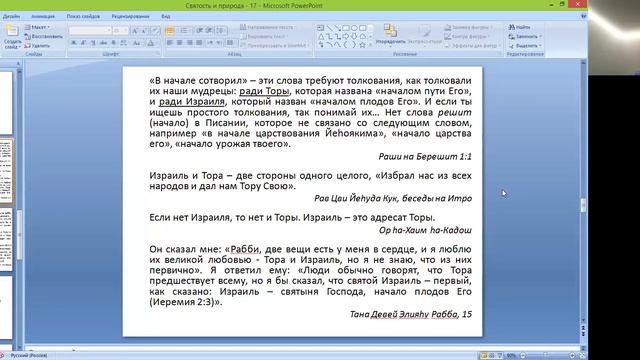Open the line spacing menu
The height and width of the screenshot is (360, 640).
(221, 31)
